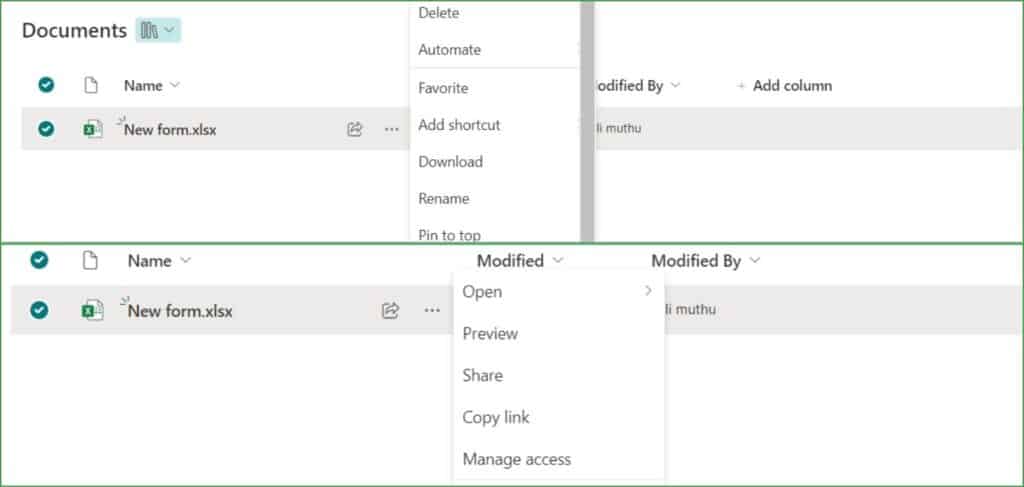Open the ellipsis actions for New form.xlsx in the bottom list
1024x487 pixels.
(x=432, y=311)
